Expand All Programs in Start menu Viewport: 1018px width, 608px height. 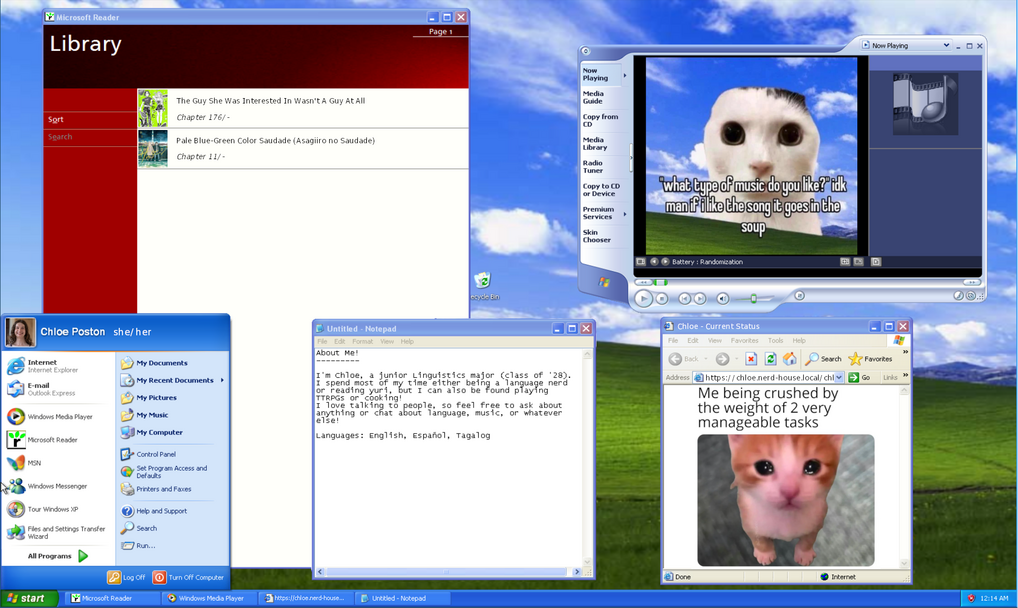[57, 556]
